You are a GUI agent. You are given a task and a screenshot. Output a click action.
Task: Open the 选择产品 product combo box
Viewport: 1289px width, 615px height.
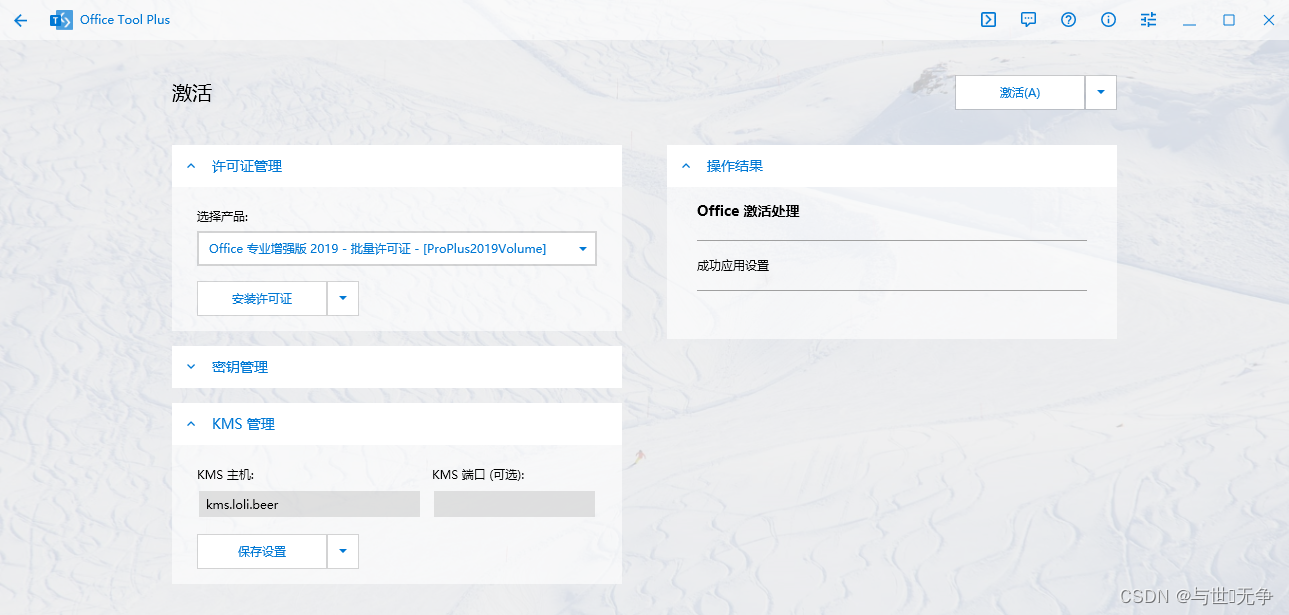(397, 249)
